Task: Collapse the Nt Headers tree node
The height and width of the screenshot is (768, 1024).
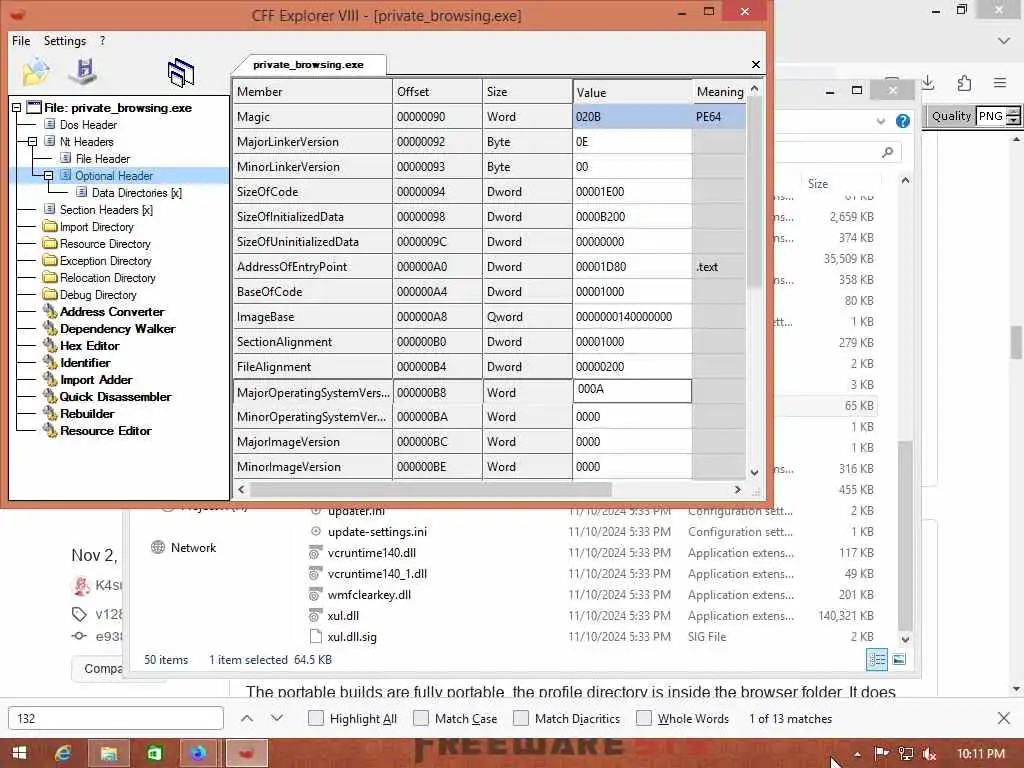Action: (32, 142)
